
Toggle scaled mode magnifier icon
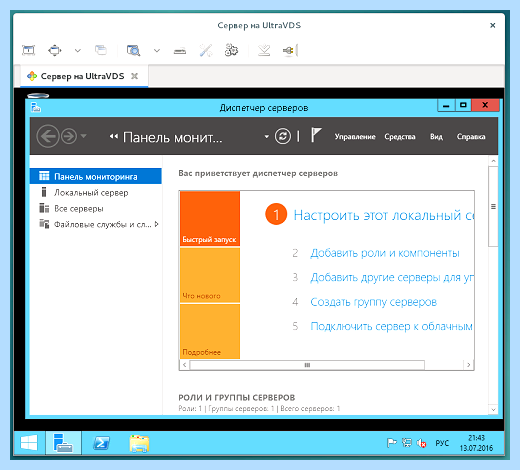[133, 50]
